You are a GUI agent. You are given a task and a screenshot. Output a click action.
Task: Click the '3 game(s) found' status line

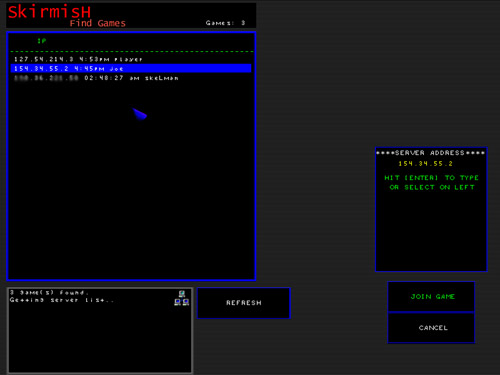click(49, 293)
